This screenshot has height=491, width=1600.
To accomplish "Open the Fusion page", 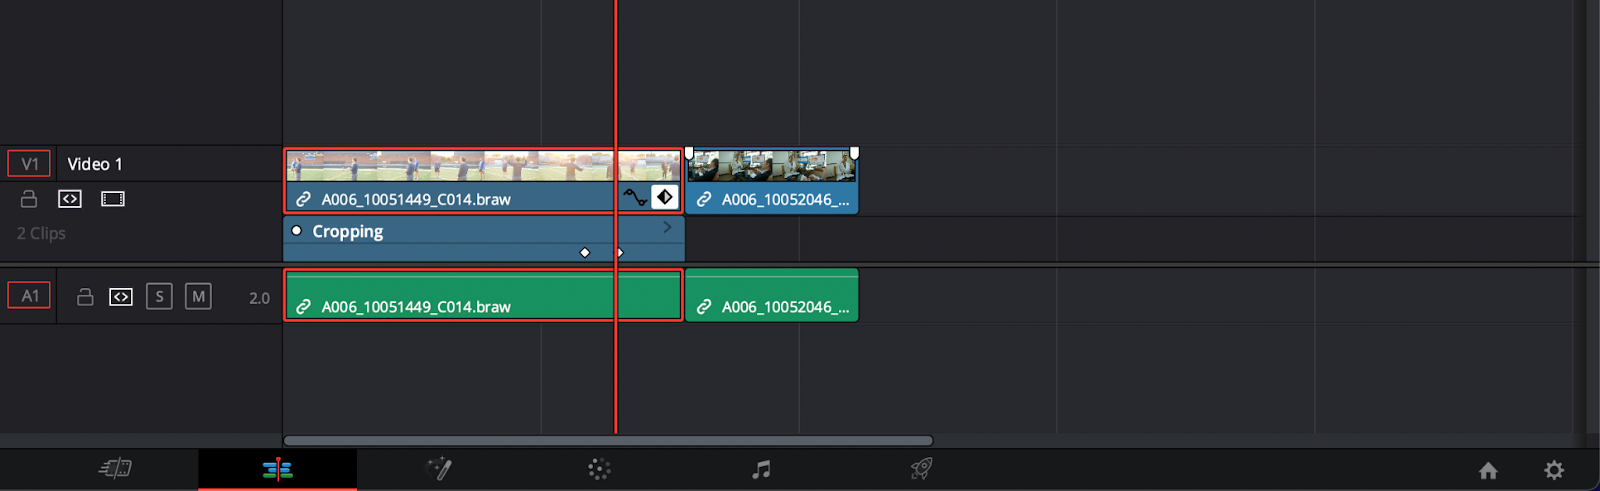I will (439, 469).
